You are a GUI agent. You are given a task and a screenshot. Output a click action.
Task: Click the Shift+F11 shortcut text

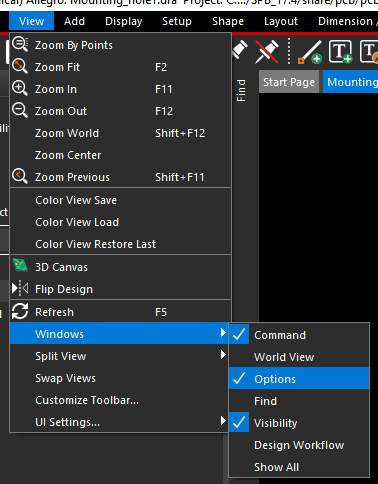pos(180,177)
